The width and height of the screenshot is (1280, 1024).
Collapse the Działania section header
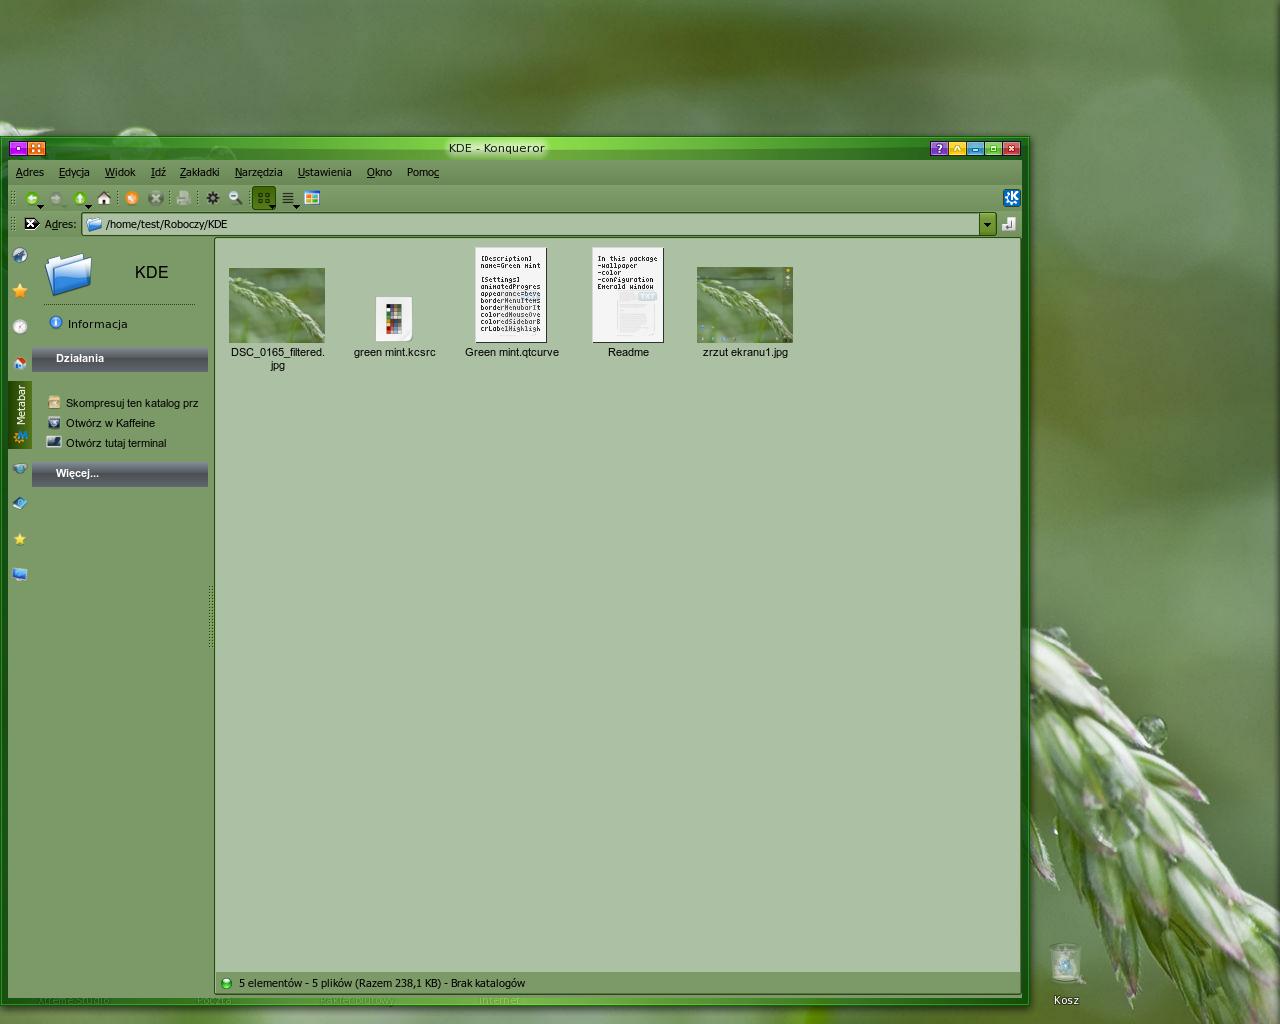(120, 359)
